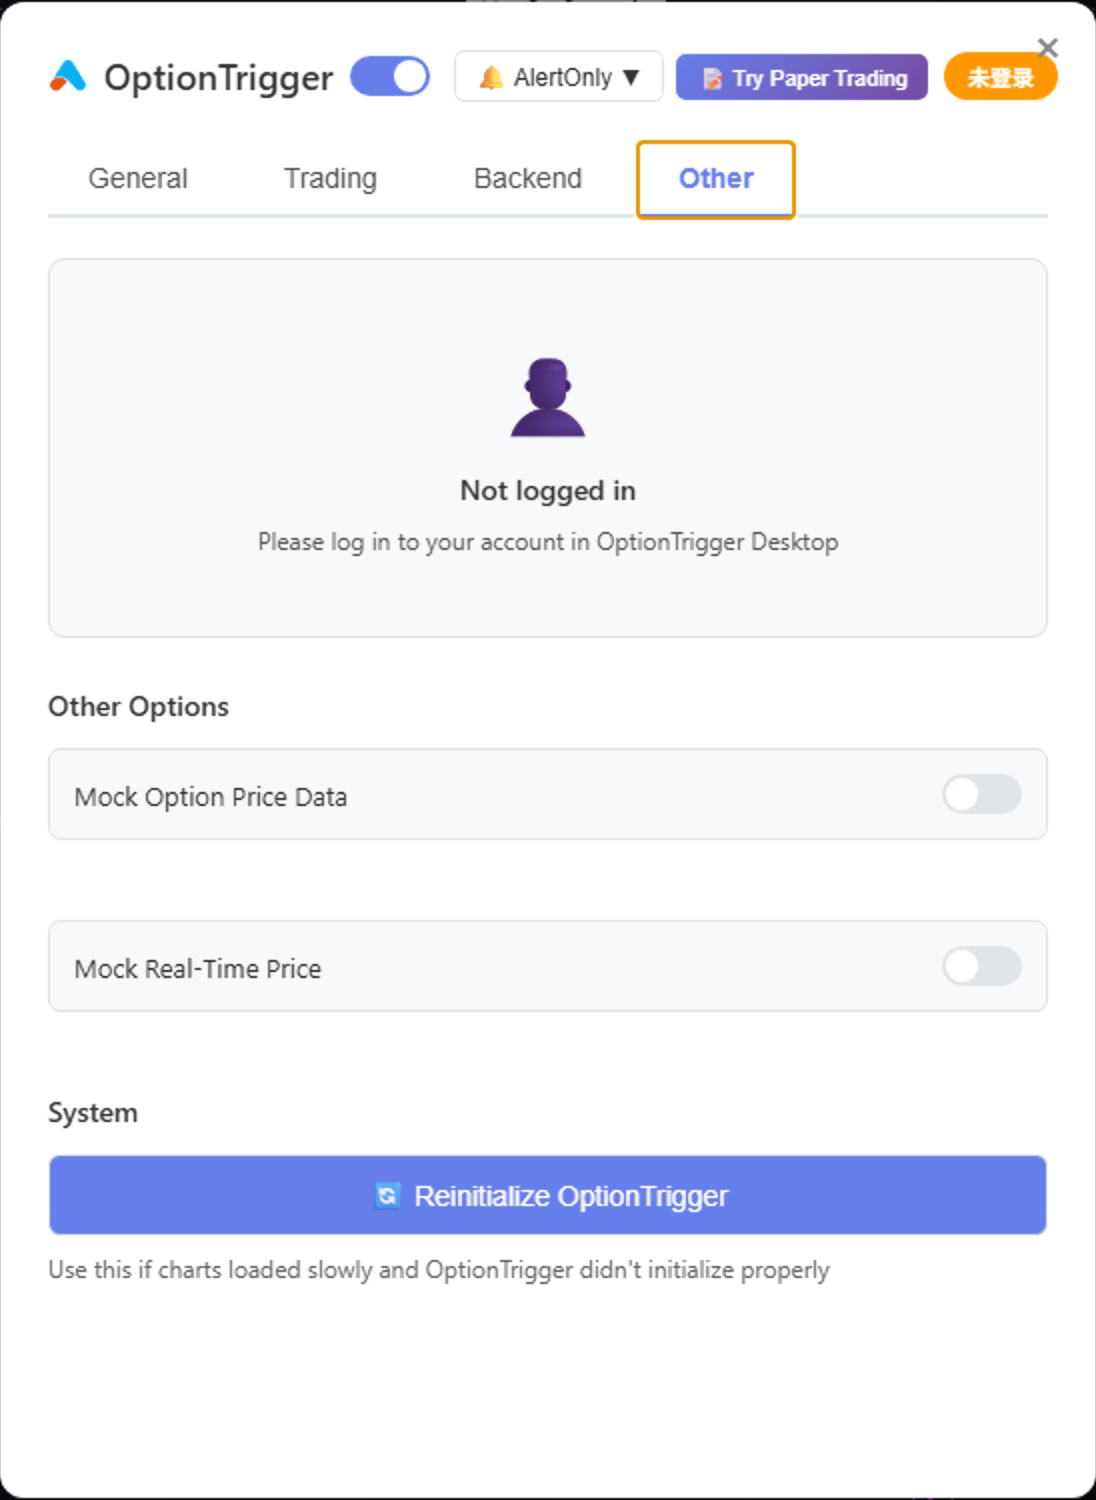The image size is (1096, 1500).
Task: Click the Try Paper Trading button
Action: tap(802, 77)
